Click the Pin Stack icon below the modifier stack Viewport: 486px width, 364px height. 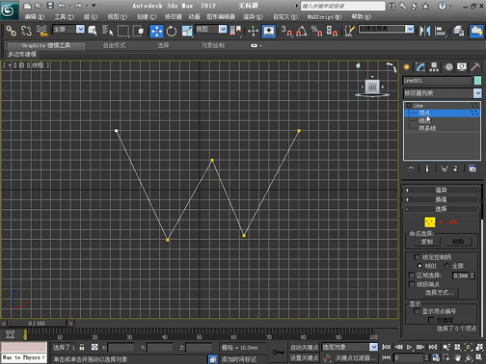pos(411,169)
